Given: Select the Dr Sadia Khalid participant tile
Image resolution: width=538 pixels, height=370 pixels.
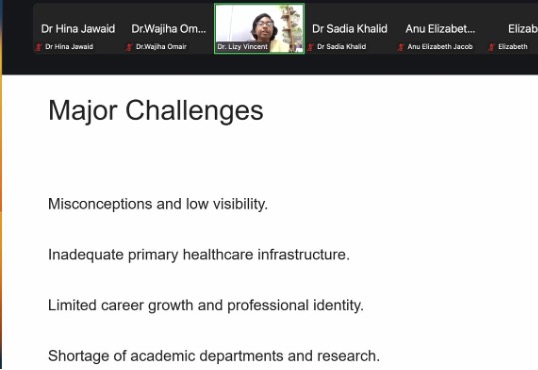Looking at the screenshot, I should [350, 29].
